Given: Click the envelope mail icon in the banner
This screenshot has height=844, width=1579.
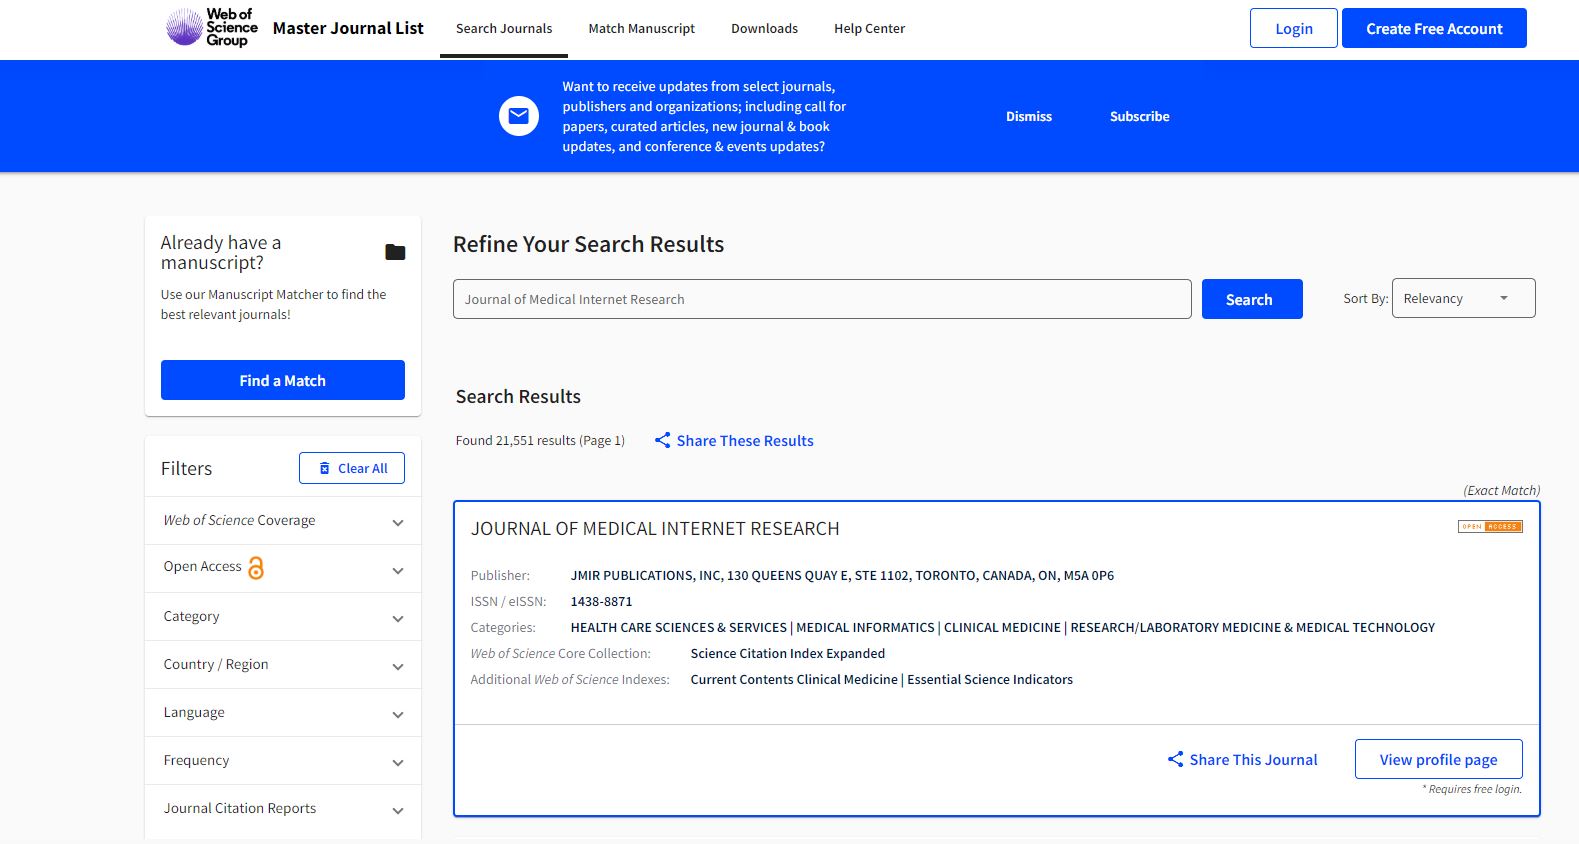Looking at the screenshot, I should (519, 116).
